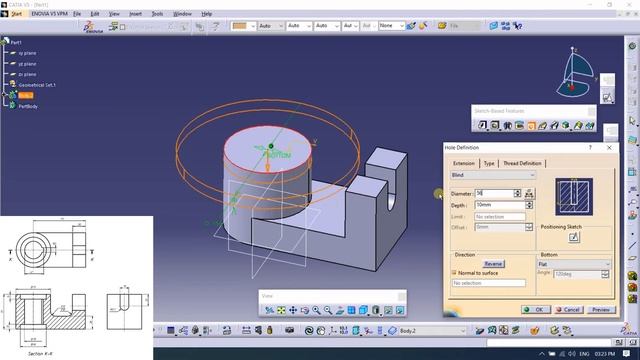Select PartBody in the tree
The image size is (640, 360).
click(28, 106)
